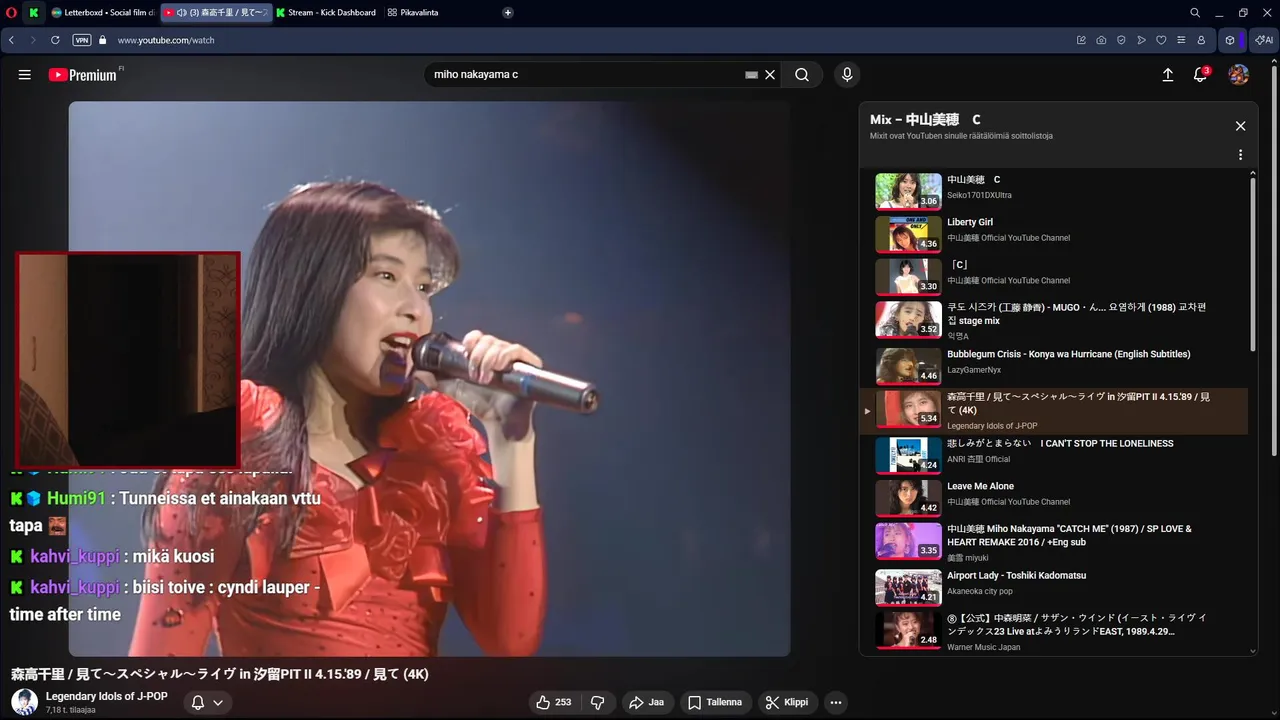Reload the current page
The height and width of the screenshot is (720, 1280).
click(x=55, y=40)
